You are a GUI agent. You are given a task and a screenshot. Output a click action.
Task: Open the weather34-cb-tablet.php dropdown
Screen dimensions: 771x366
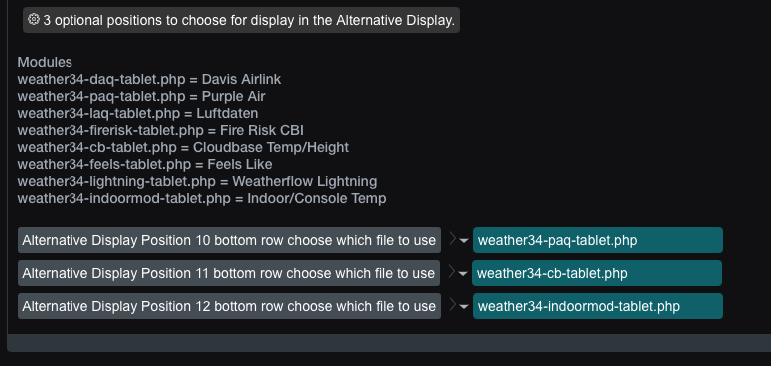coord(596,273)
